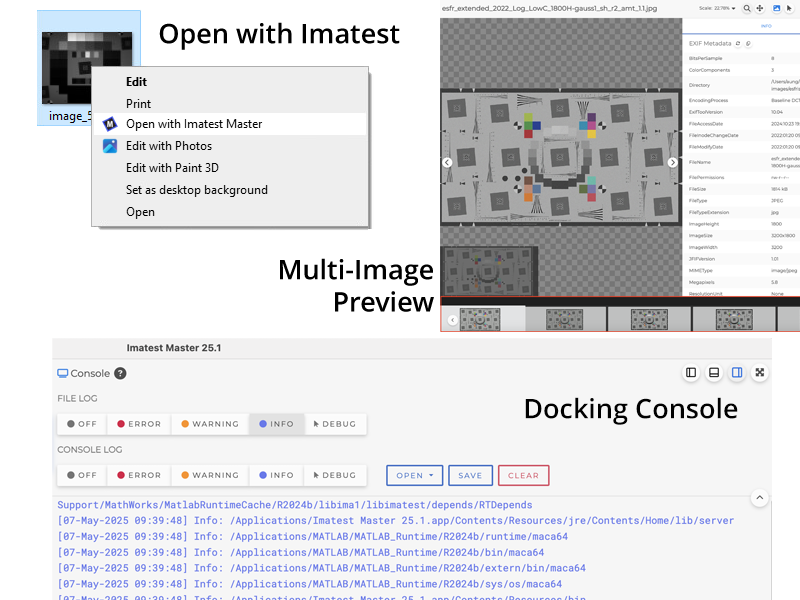Click log line ending in sys/os/maca64
The height and width of the screenshot is (600, 800).
coord(310,584)
